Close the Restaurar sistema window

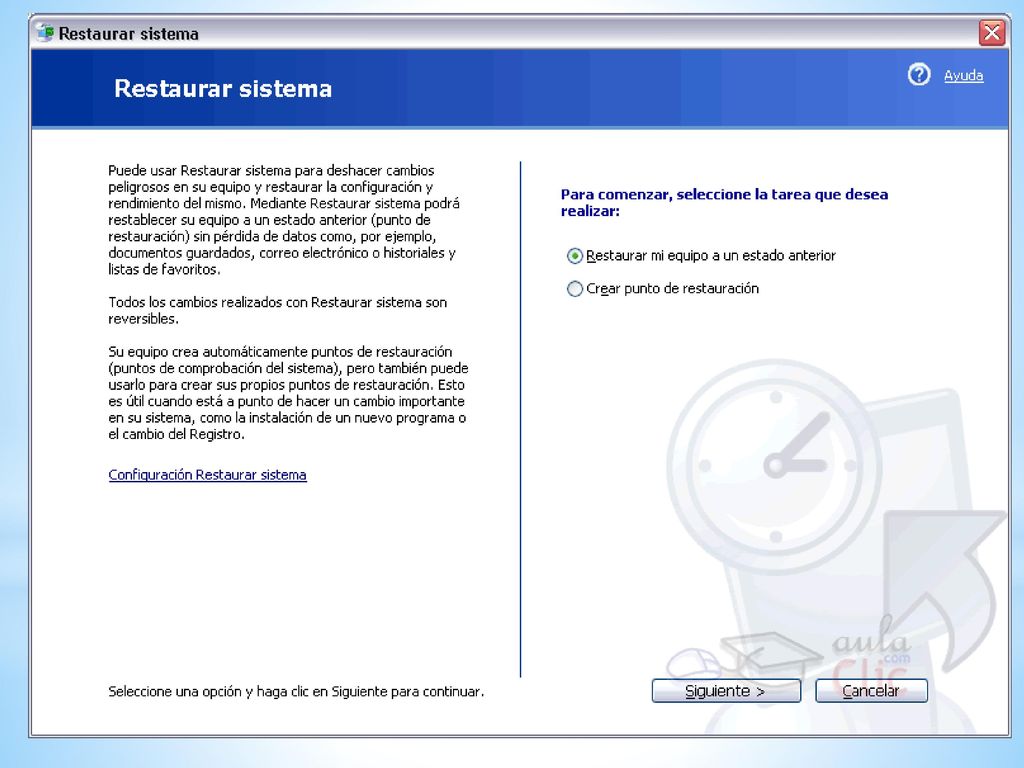point(991,33)
